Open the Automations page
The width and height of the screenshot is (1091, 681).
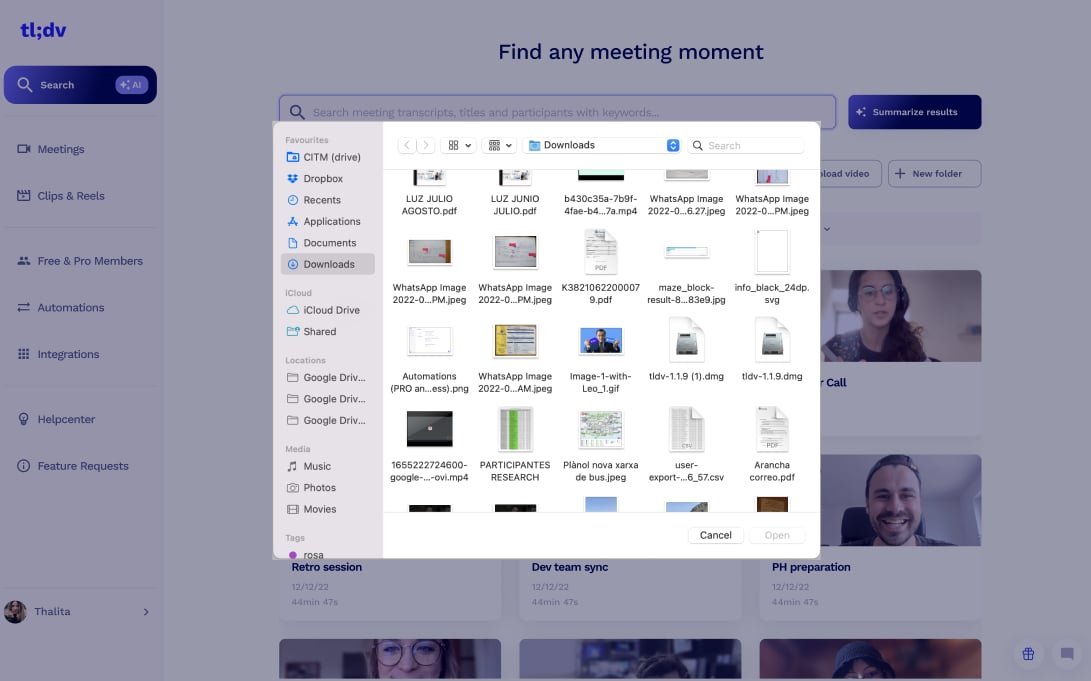point(61,307)
